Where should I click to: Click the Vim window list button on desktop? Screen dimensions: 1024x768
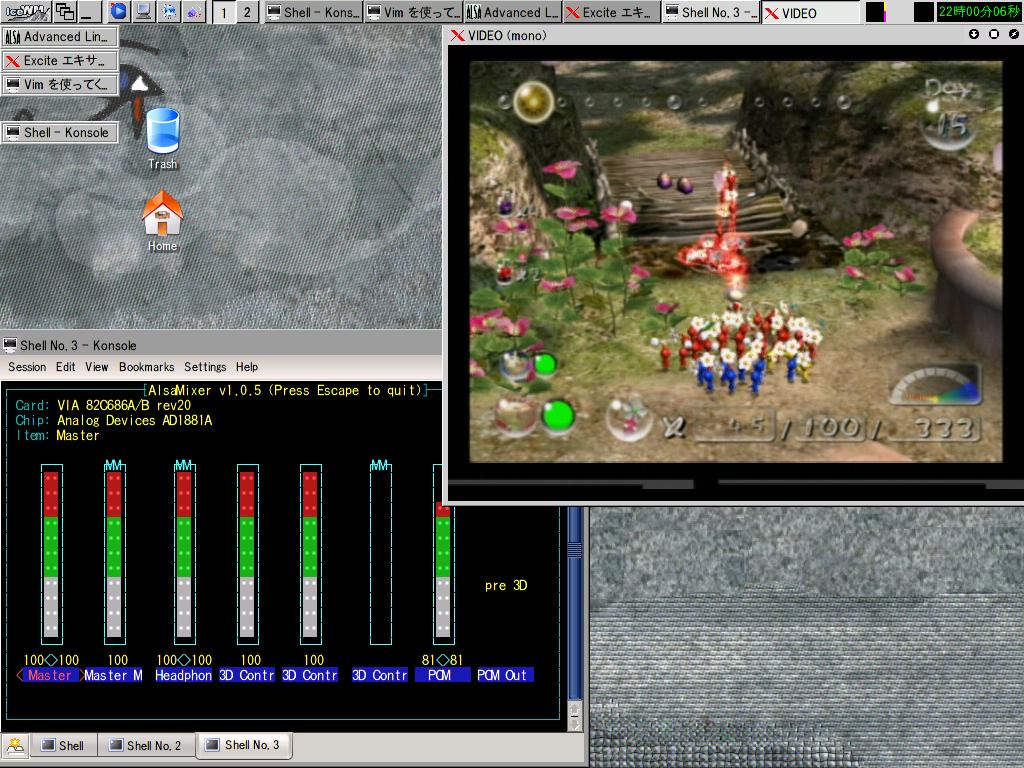[x=60, y=84]
